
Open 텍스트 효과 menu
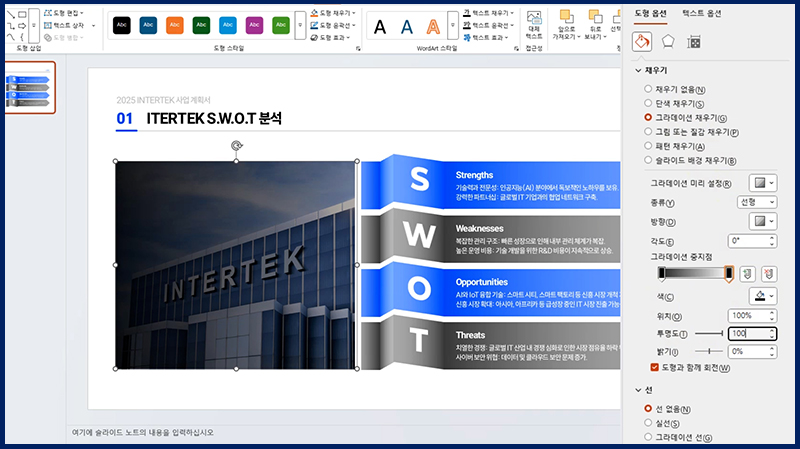486,37
